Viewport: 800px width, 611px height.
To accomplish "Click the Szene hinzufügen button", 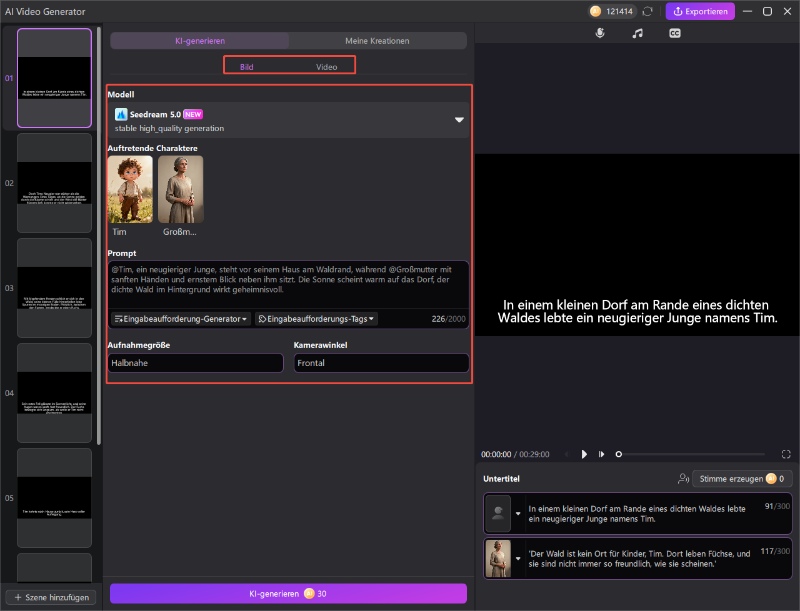I will pos(50,597).
